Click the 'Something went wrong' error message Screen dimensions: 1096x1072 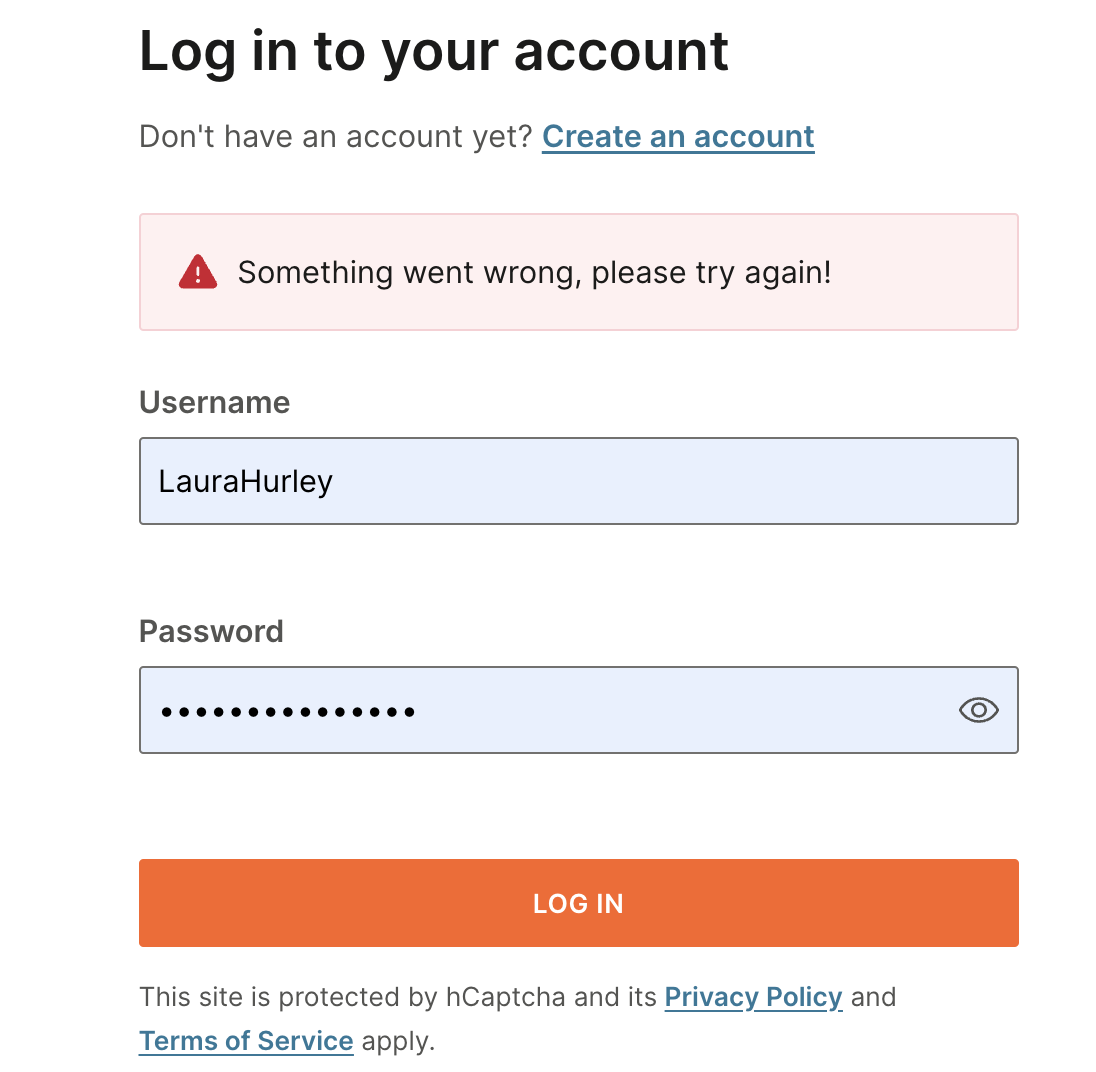pyautogui.click(x=534, y=272)
